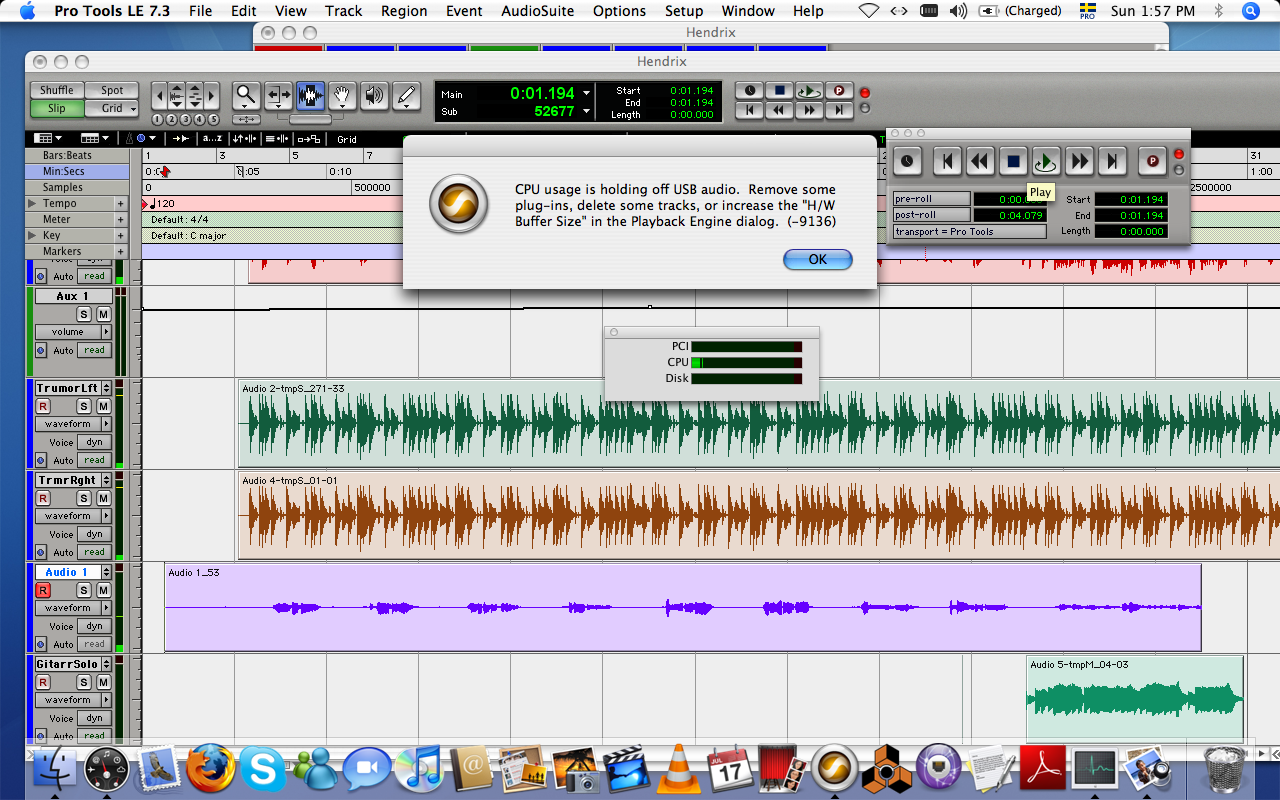This screenshot has height=800, width=1280.
Task: Open transport = Pro Tools selector
Action: pos(970,232)
